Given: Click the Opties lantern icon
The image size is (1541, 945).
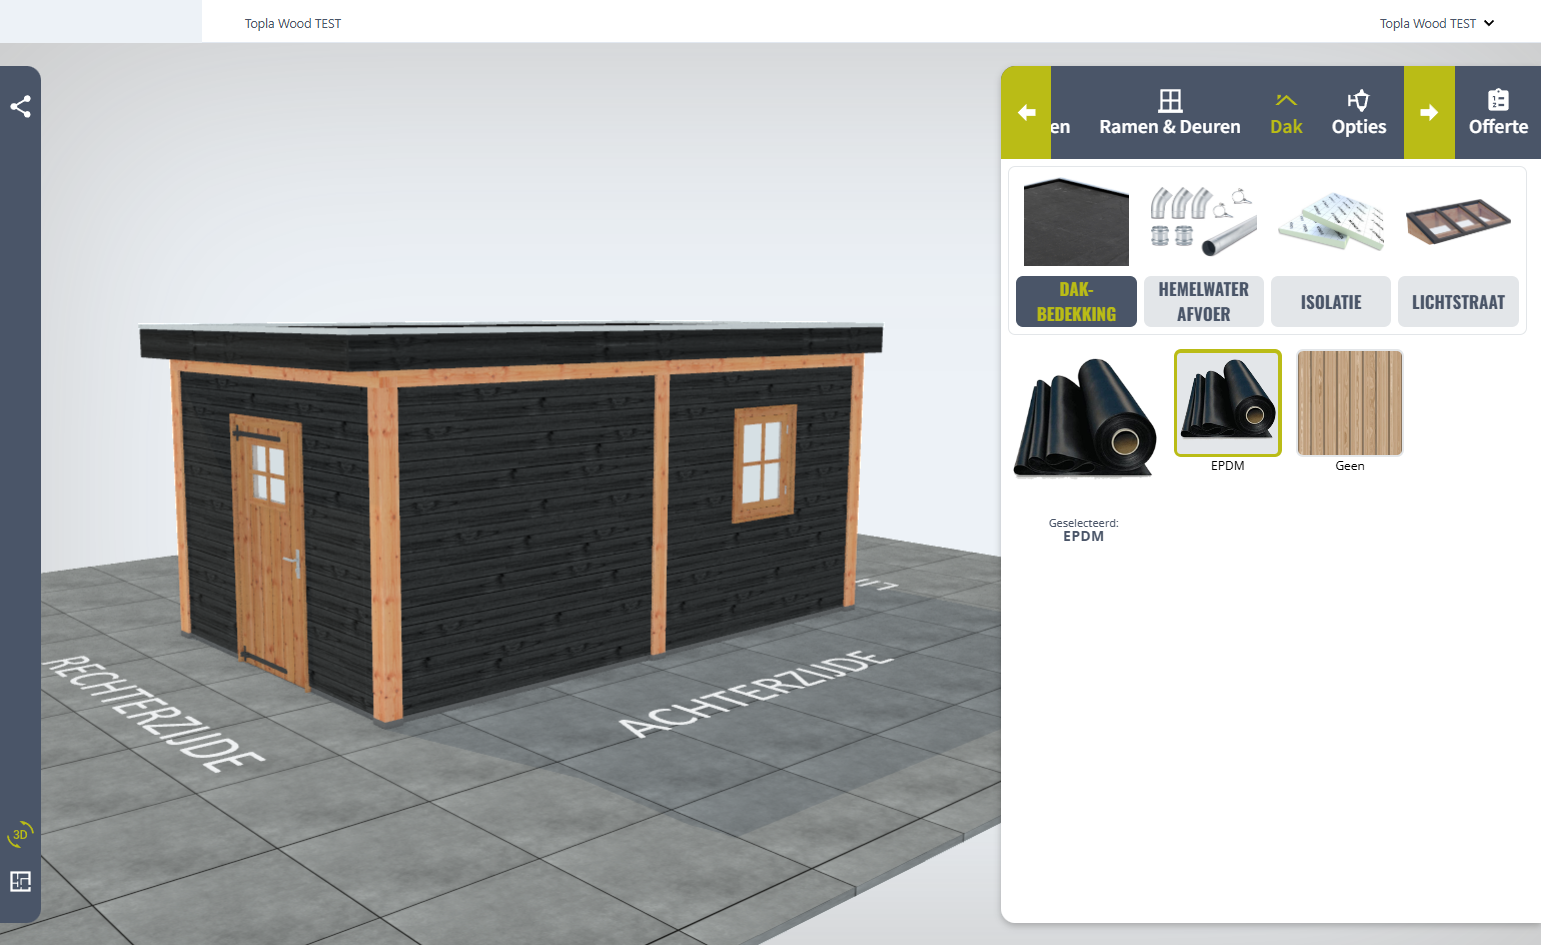Looking at the screenshot, I should point(1358,100).
